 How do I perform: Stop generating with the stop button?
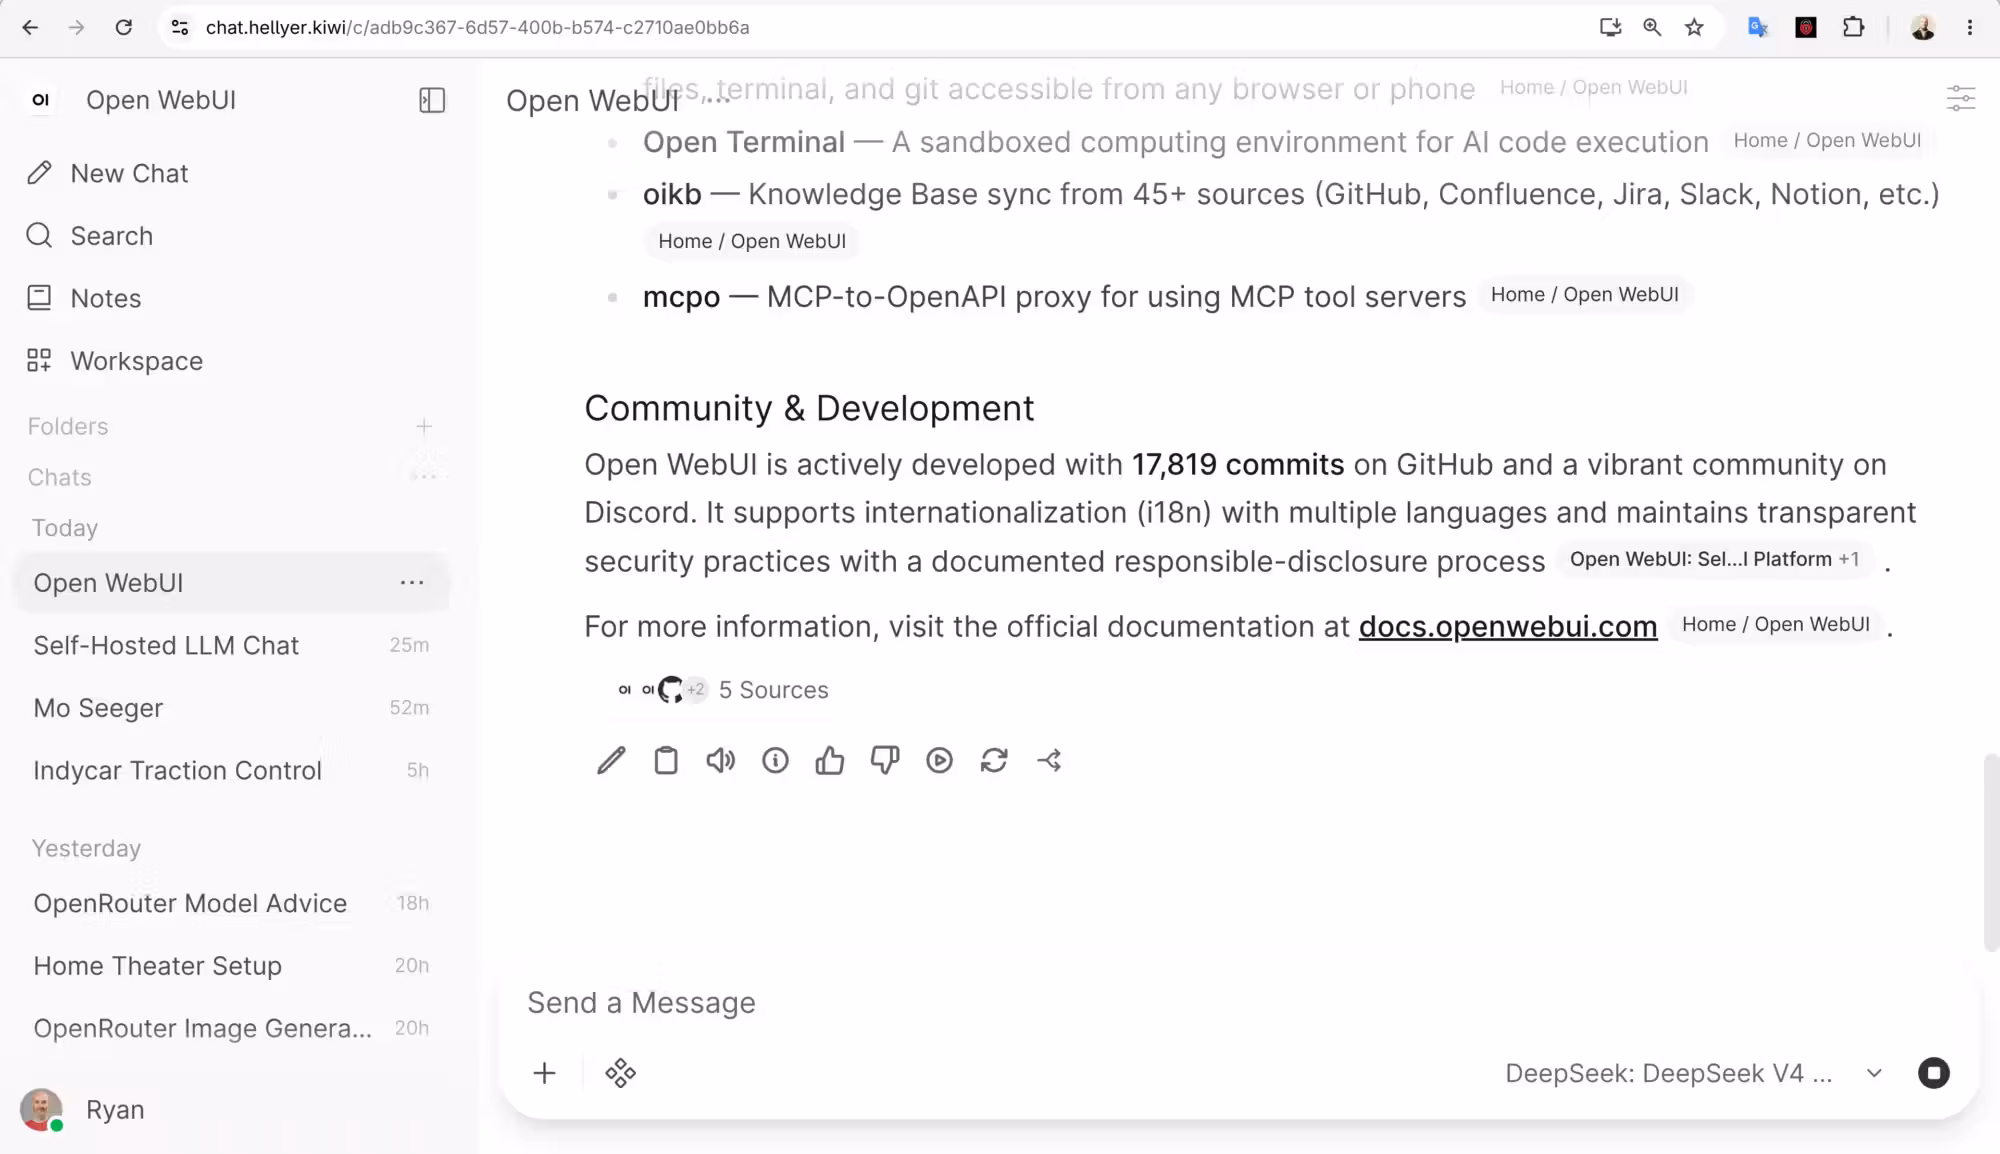click(1934, 1074)
